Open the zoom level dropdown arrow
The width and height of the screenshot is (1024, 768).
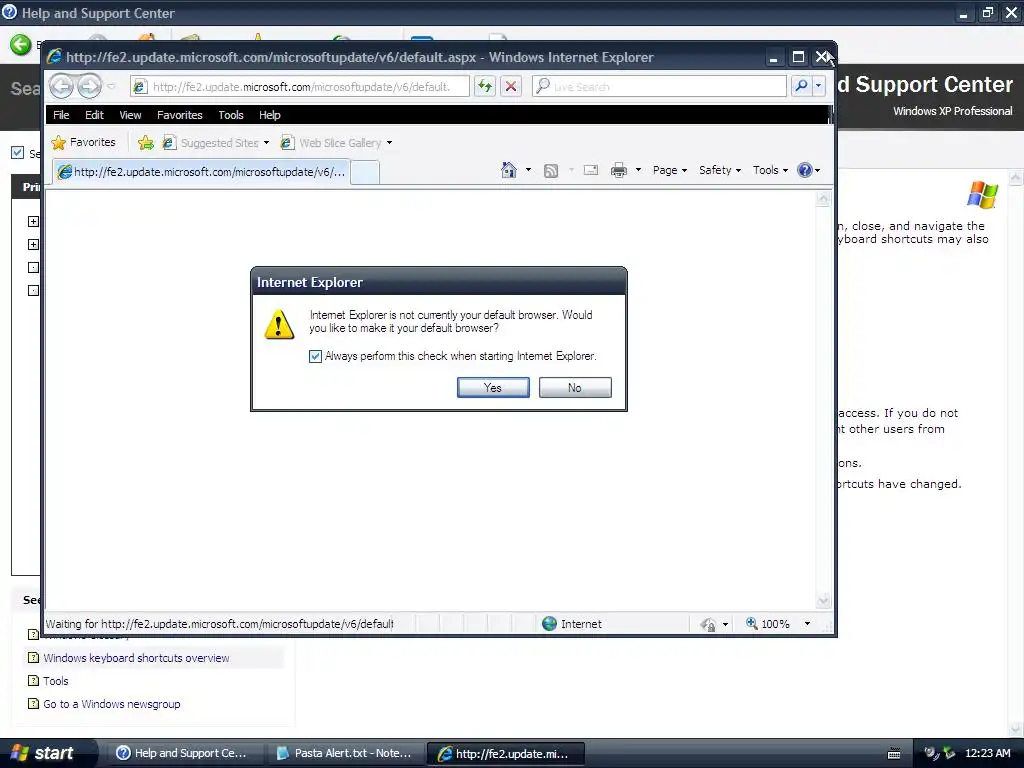[807, 624]
